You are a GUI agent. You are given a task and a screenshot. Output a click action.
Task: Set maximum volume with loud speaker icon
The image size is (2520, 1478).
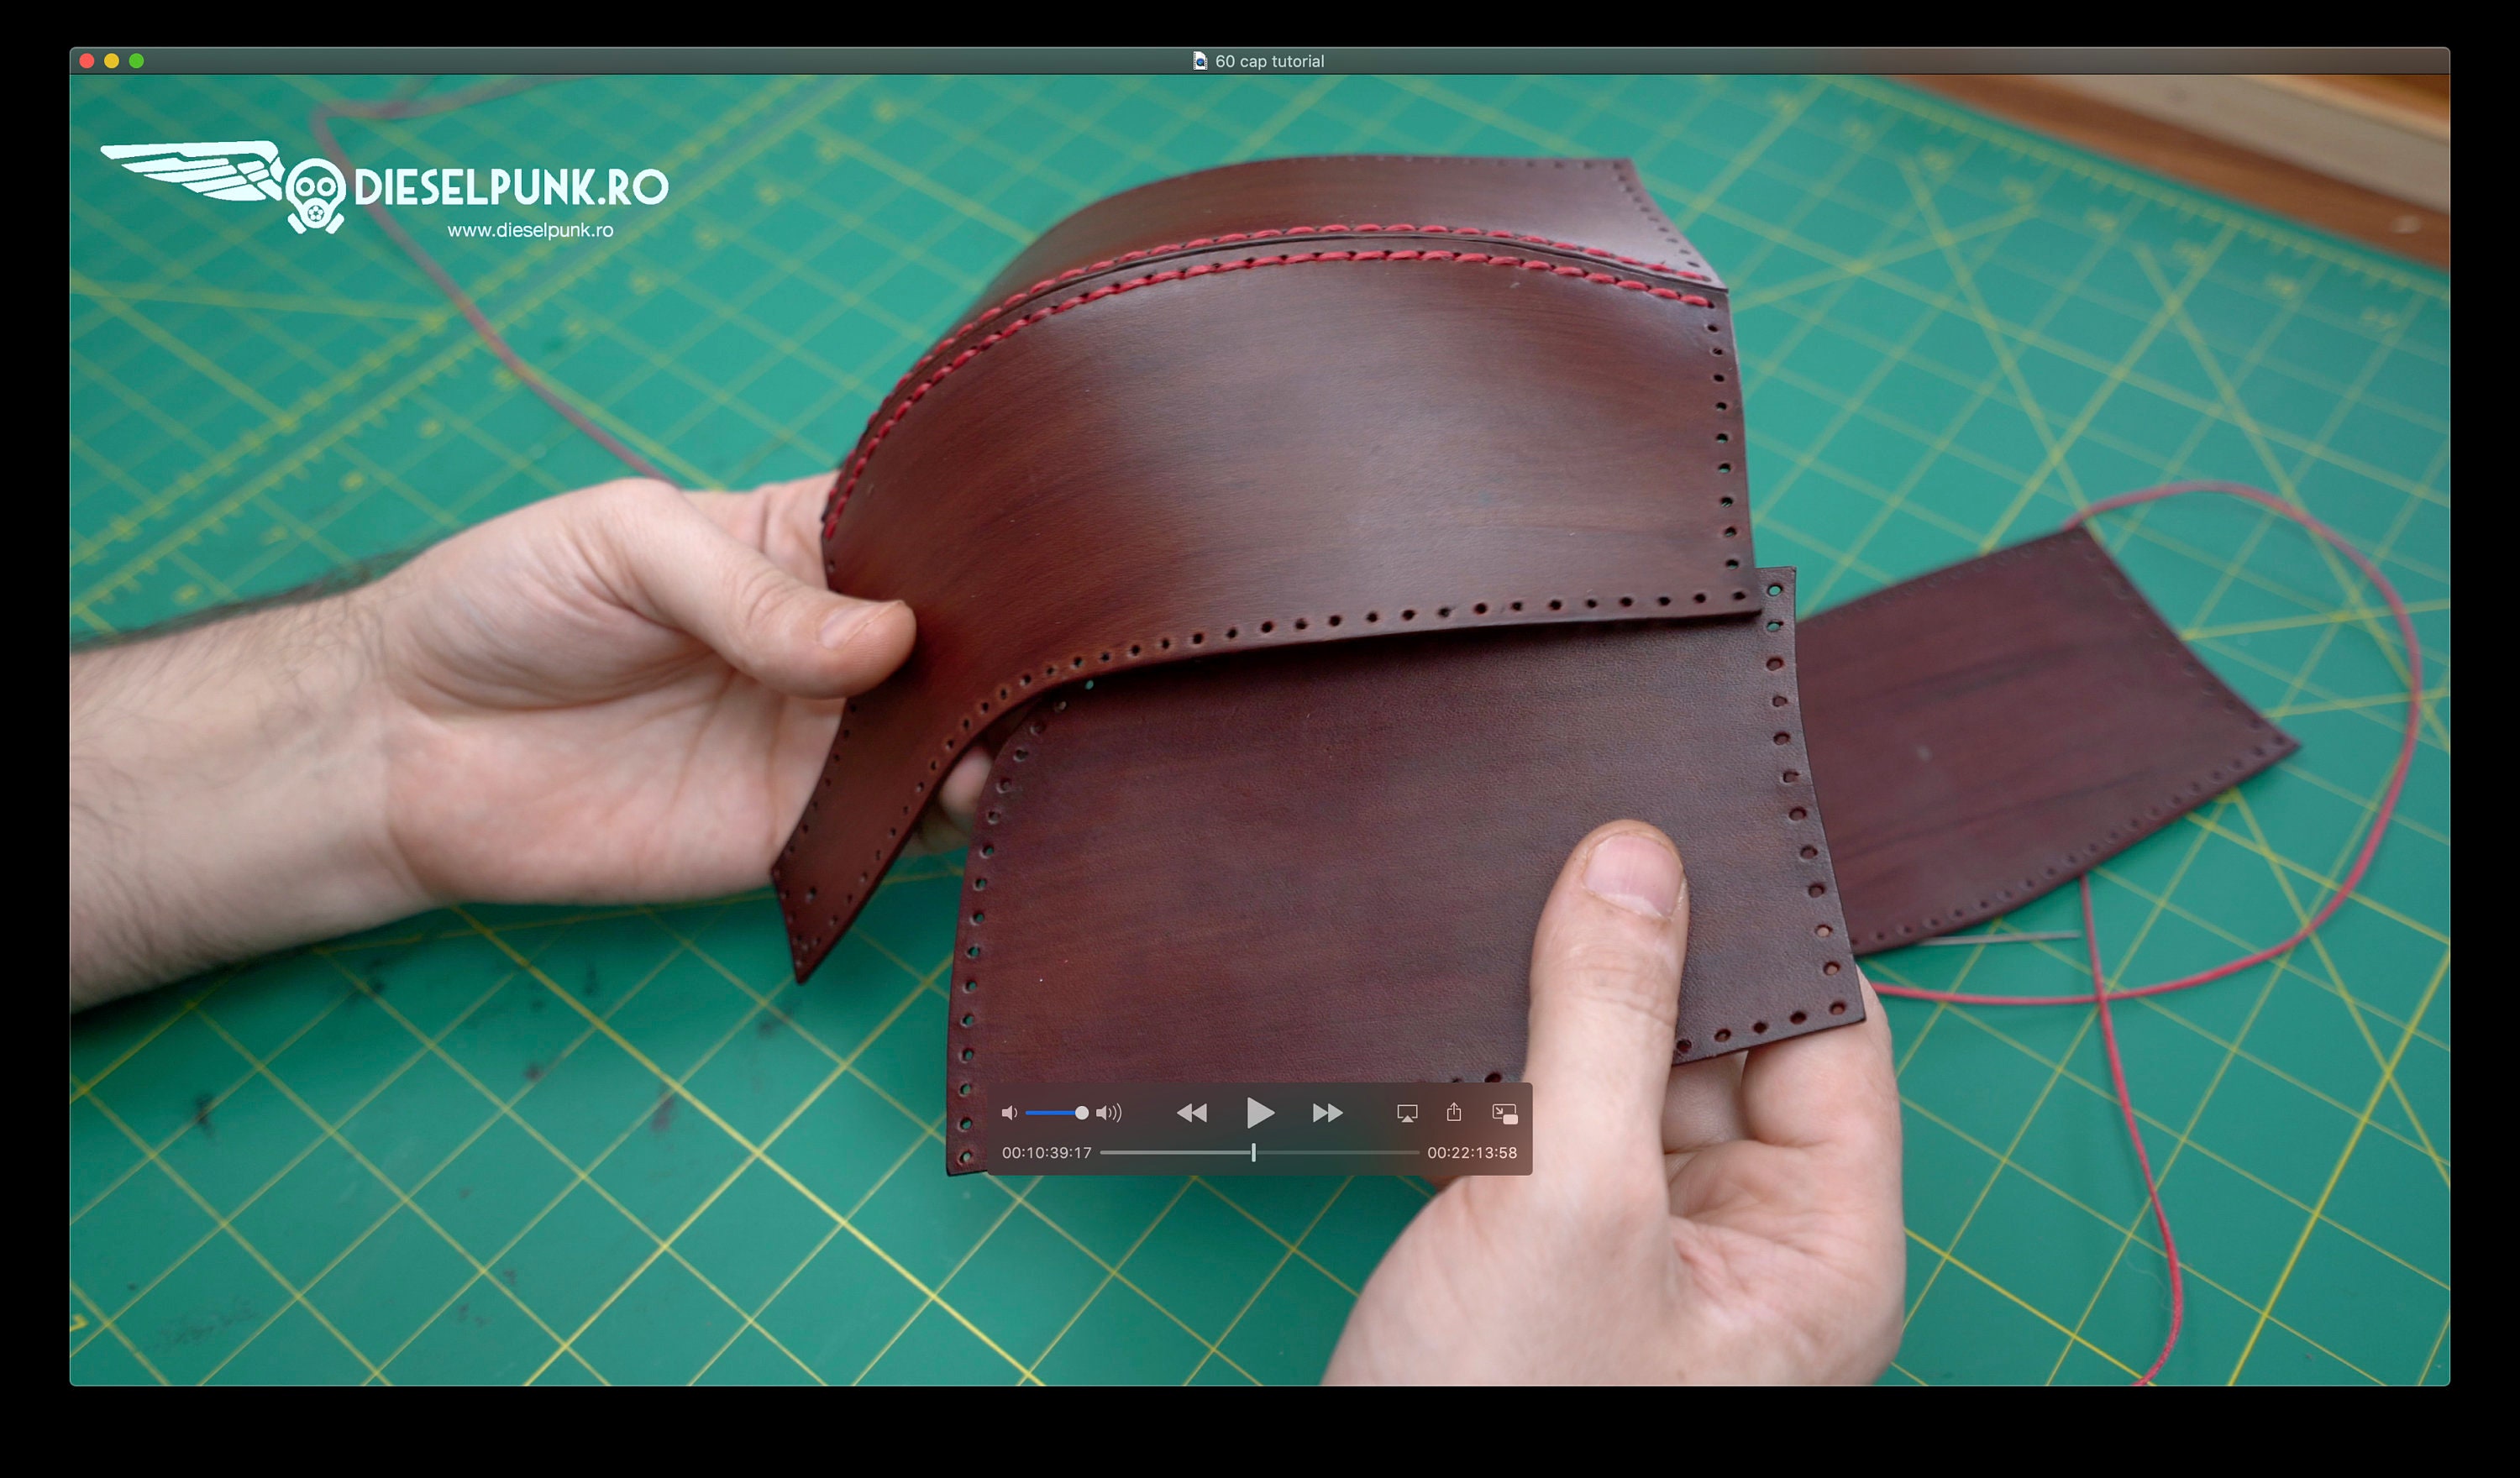tap(1109, 1113)
